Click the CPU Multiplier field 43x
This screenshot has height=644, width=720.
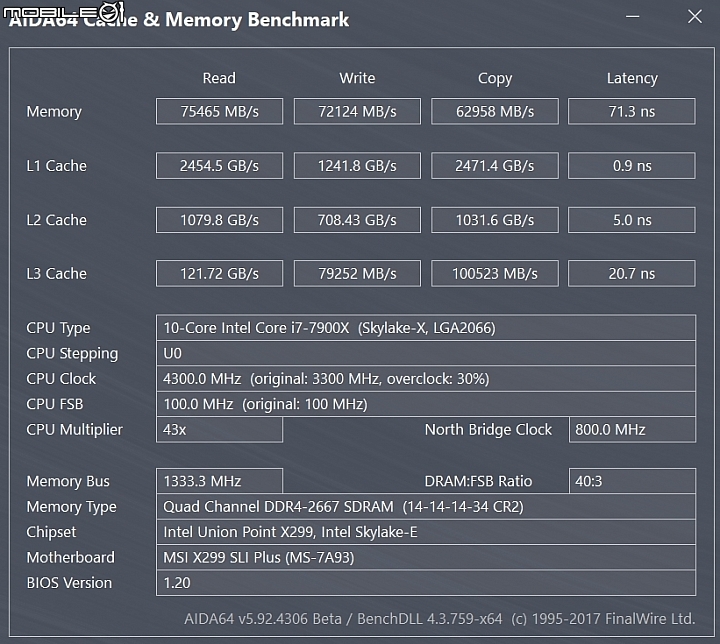click(x=219, y=430)
